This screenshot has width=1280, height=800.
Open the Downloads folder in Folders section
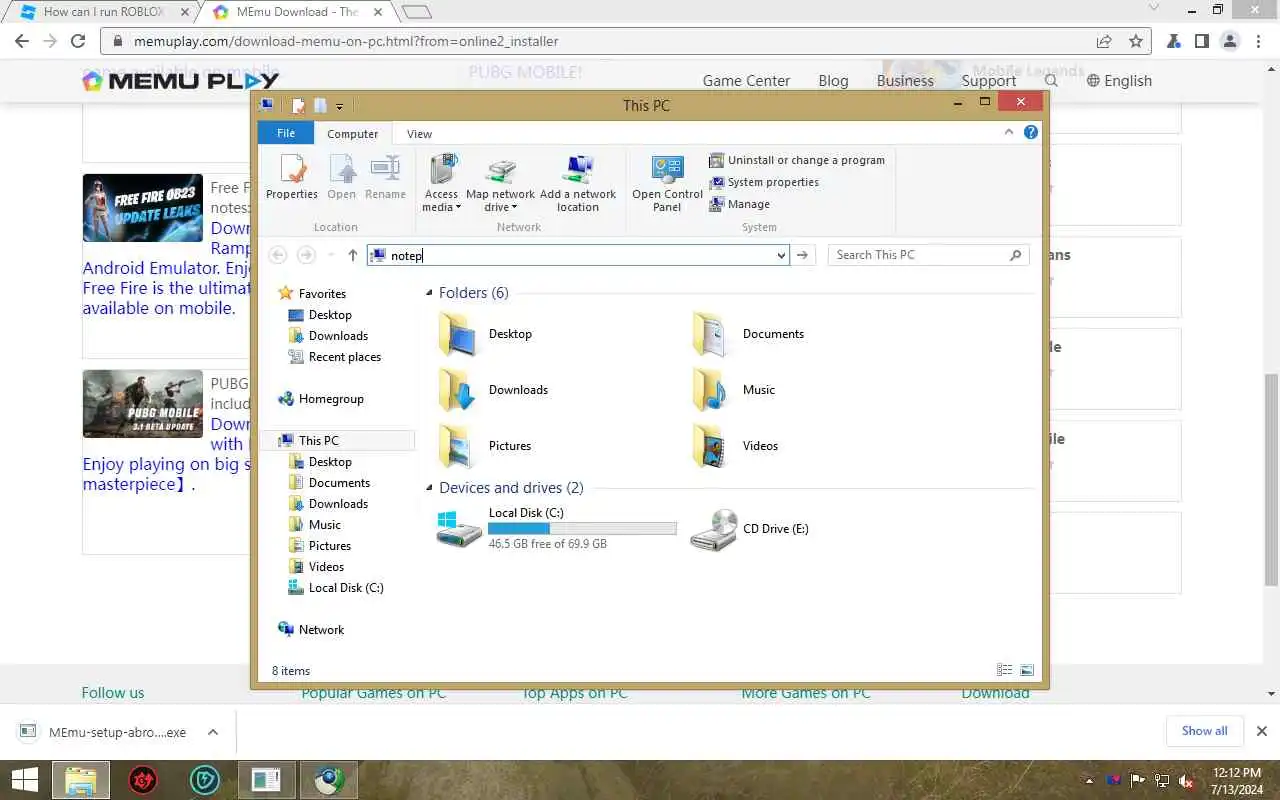click(x=459, y=390)
